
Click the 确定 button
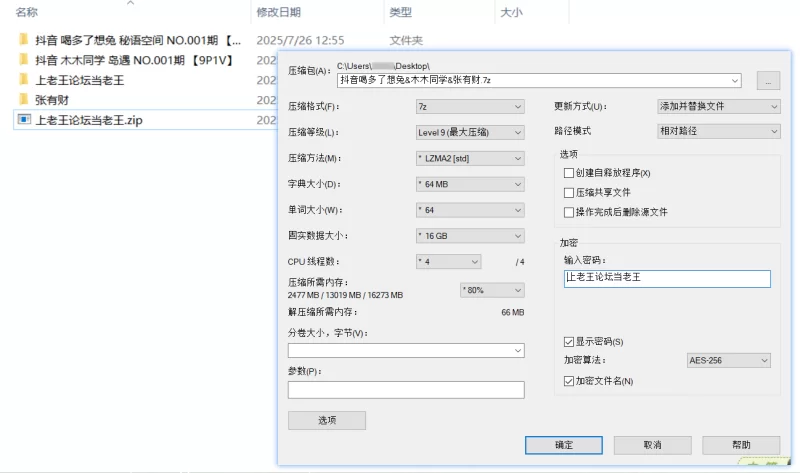pyautogui.click(x=564, y=445)
